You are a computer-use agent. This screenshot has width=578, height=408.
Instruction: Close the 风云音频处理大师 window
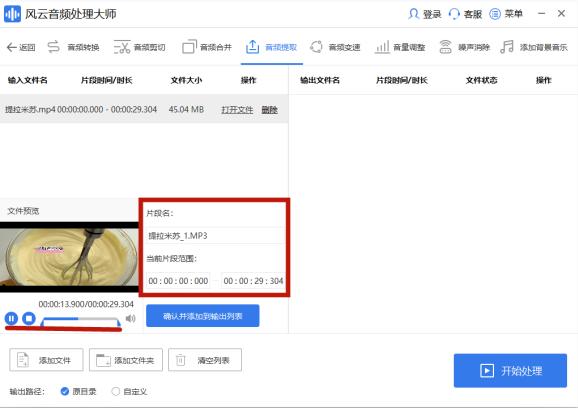[x=561, y=14]
